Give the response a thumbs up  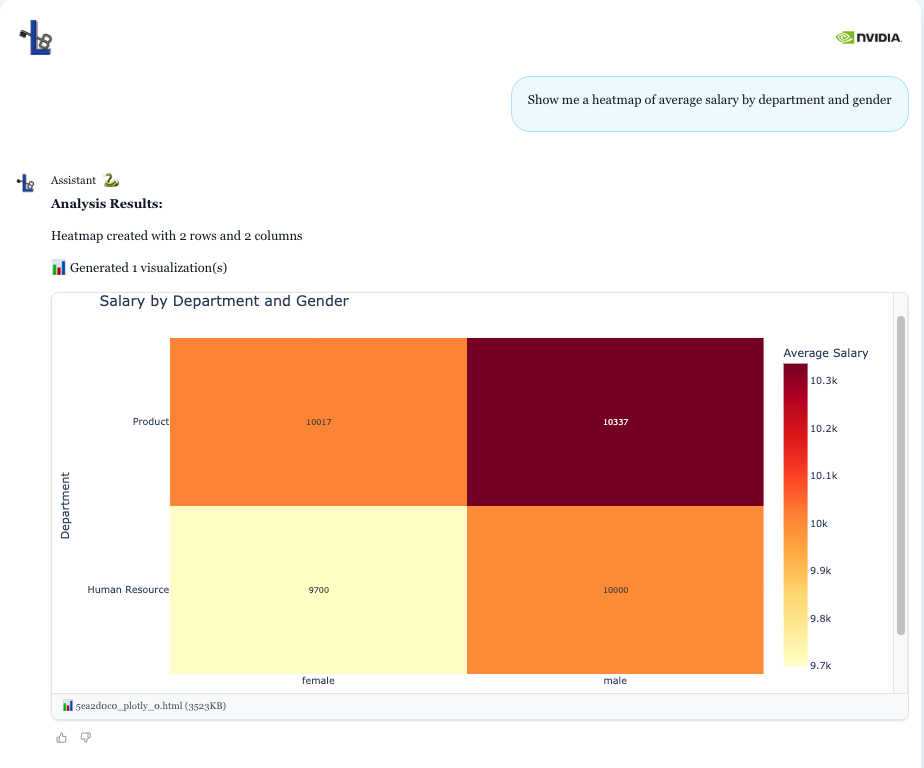[x=61, y=737]
